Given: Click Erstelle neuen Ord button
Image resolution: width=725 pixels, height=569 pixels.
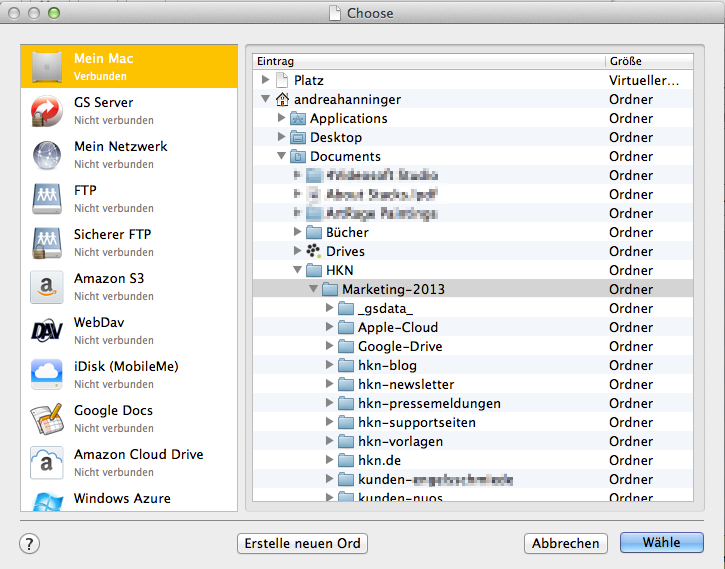Looking at the screenshot, I should [302, 544].
